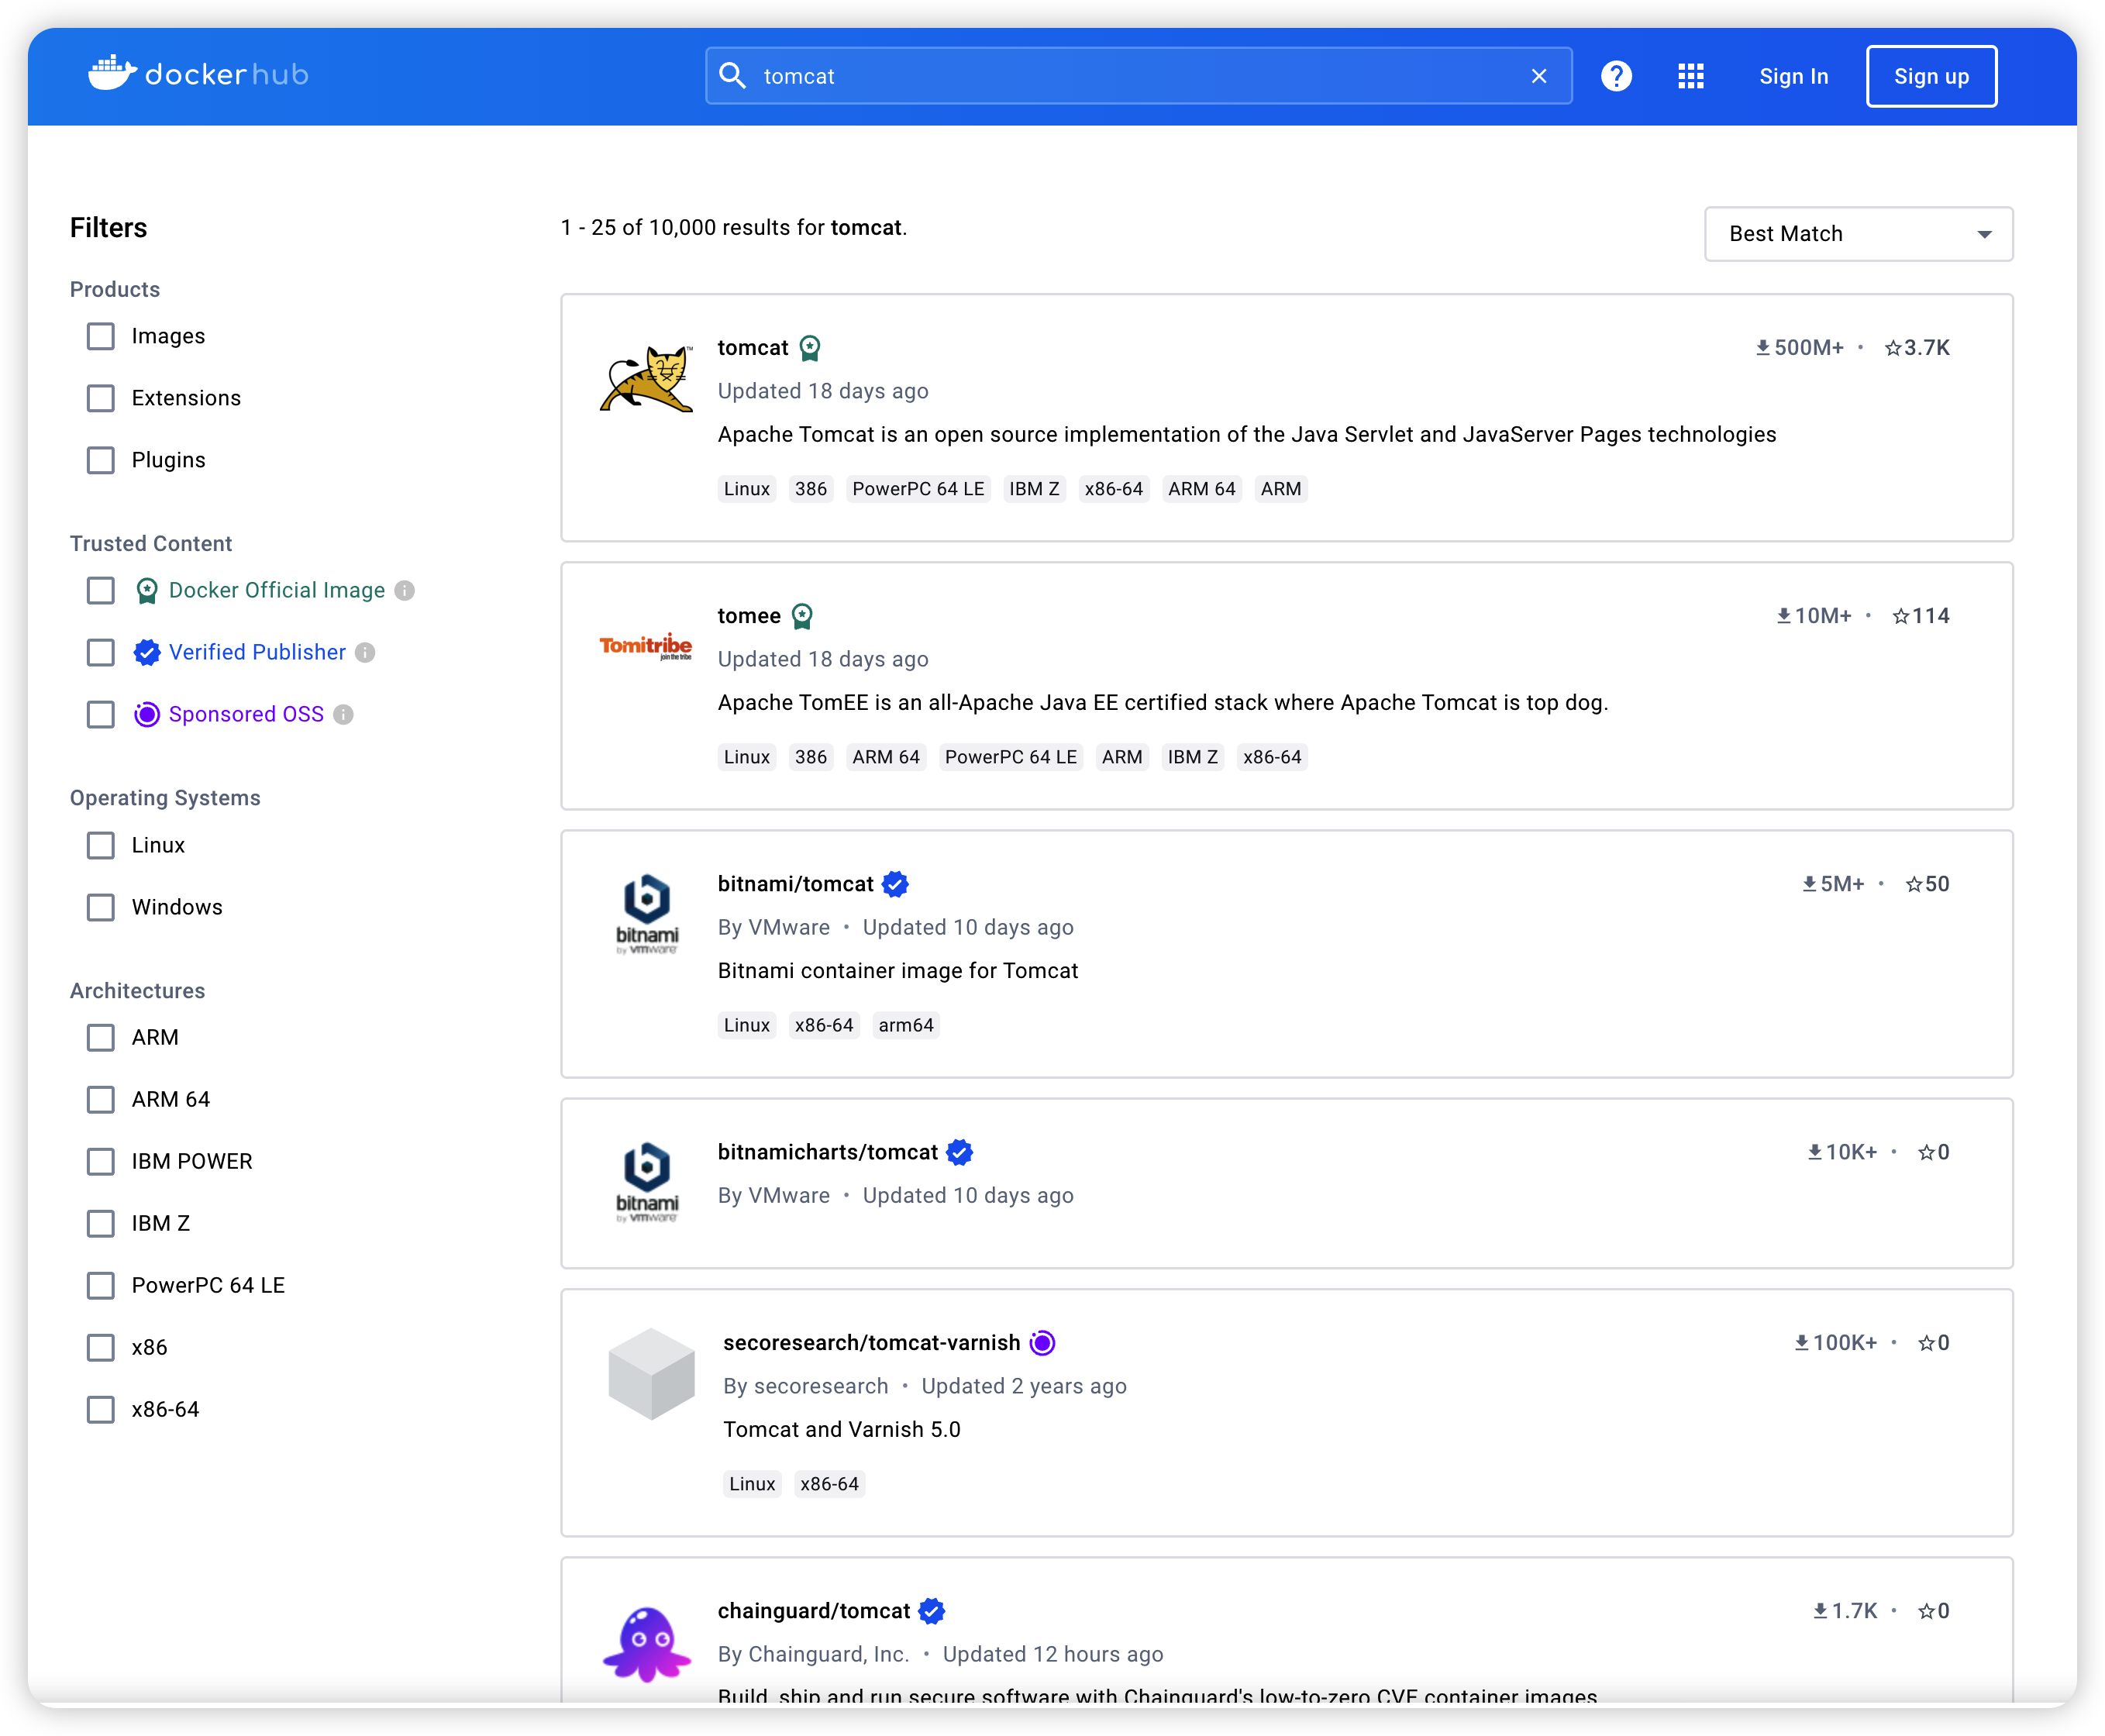Click info icon next to Sponsored OSS

[344, 715]
